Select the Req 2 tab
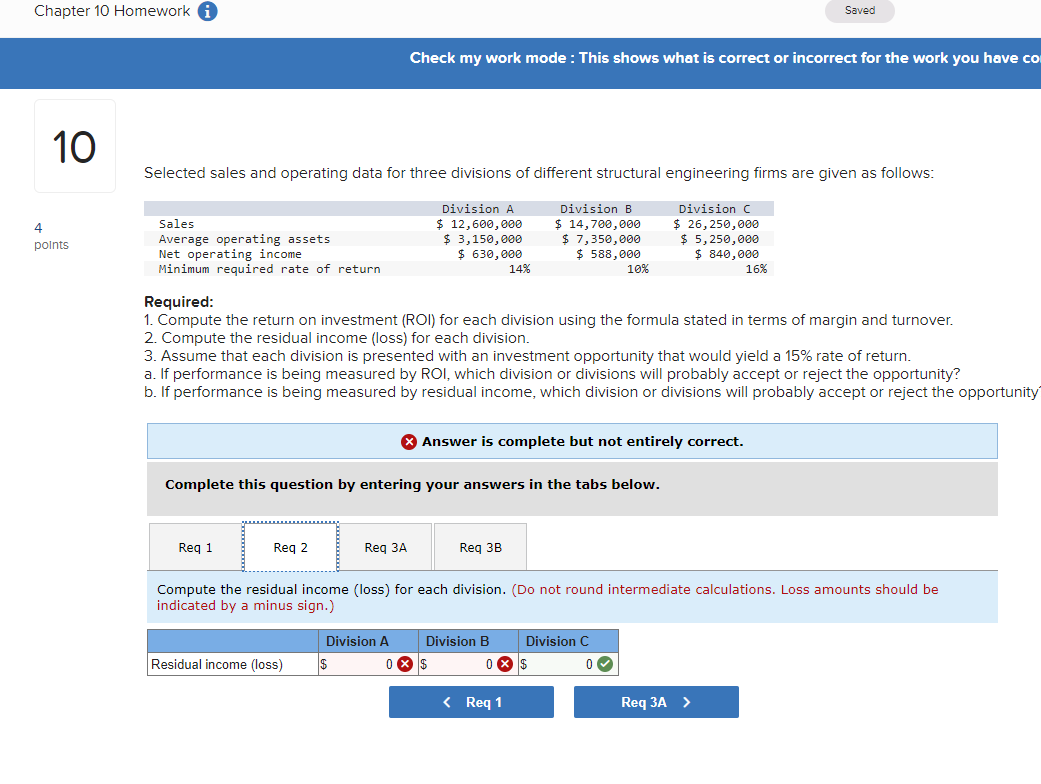 click(290, 546)
